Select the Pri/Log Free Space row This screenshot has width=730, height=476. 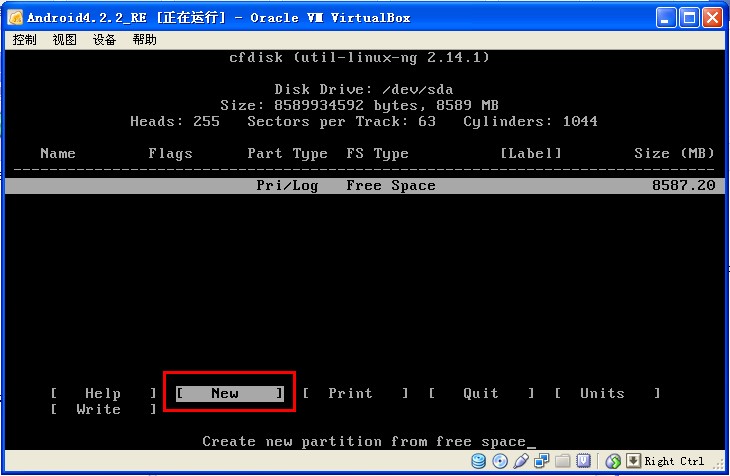point(365,185)
